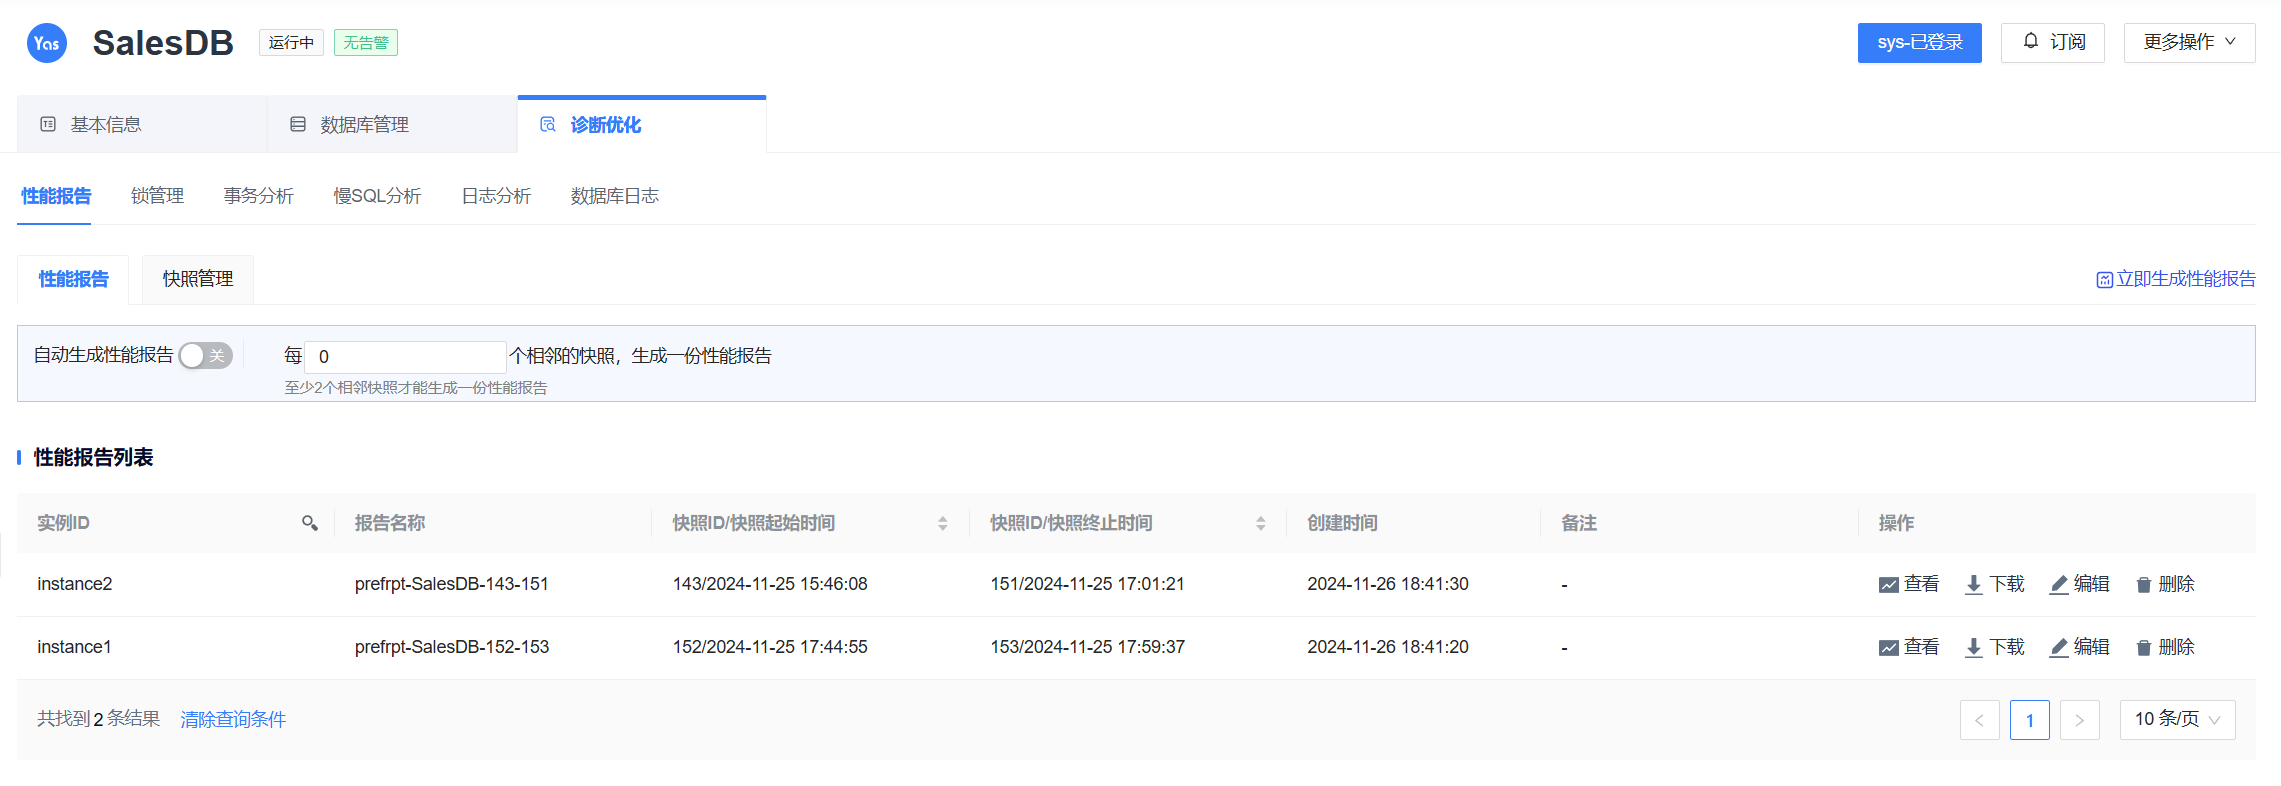Click the 清除查询条件 link
This screenshot has height=786, width=2281.
(233, 719)
